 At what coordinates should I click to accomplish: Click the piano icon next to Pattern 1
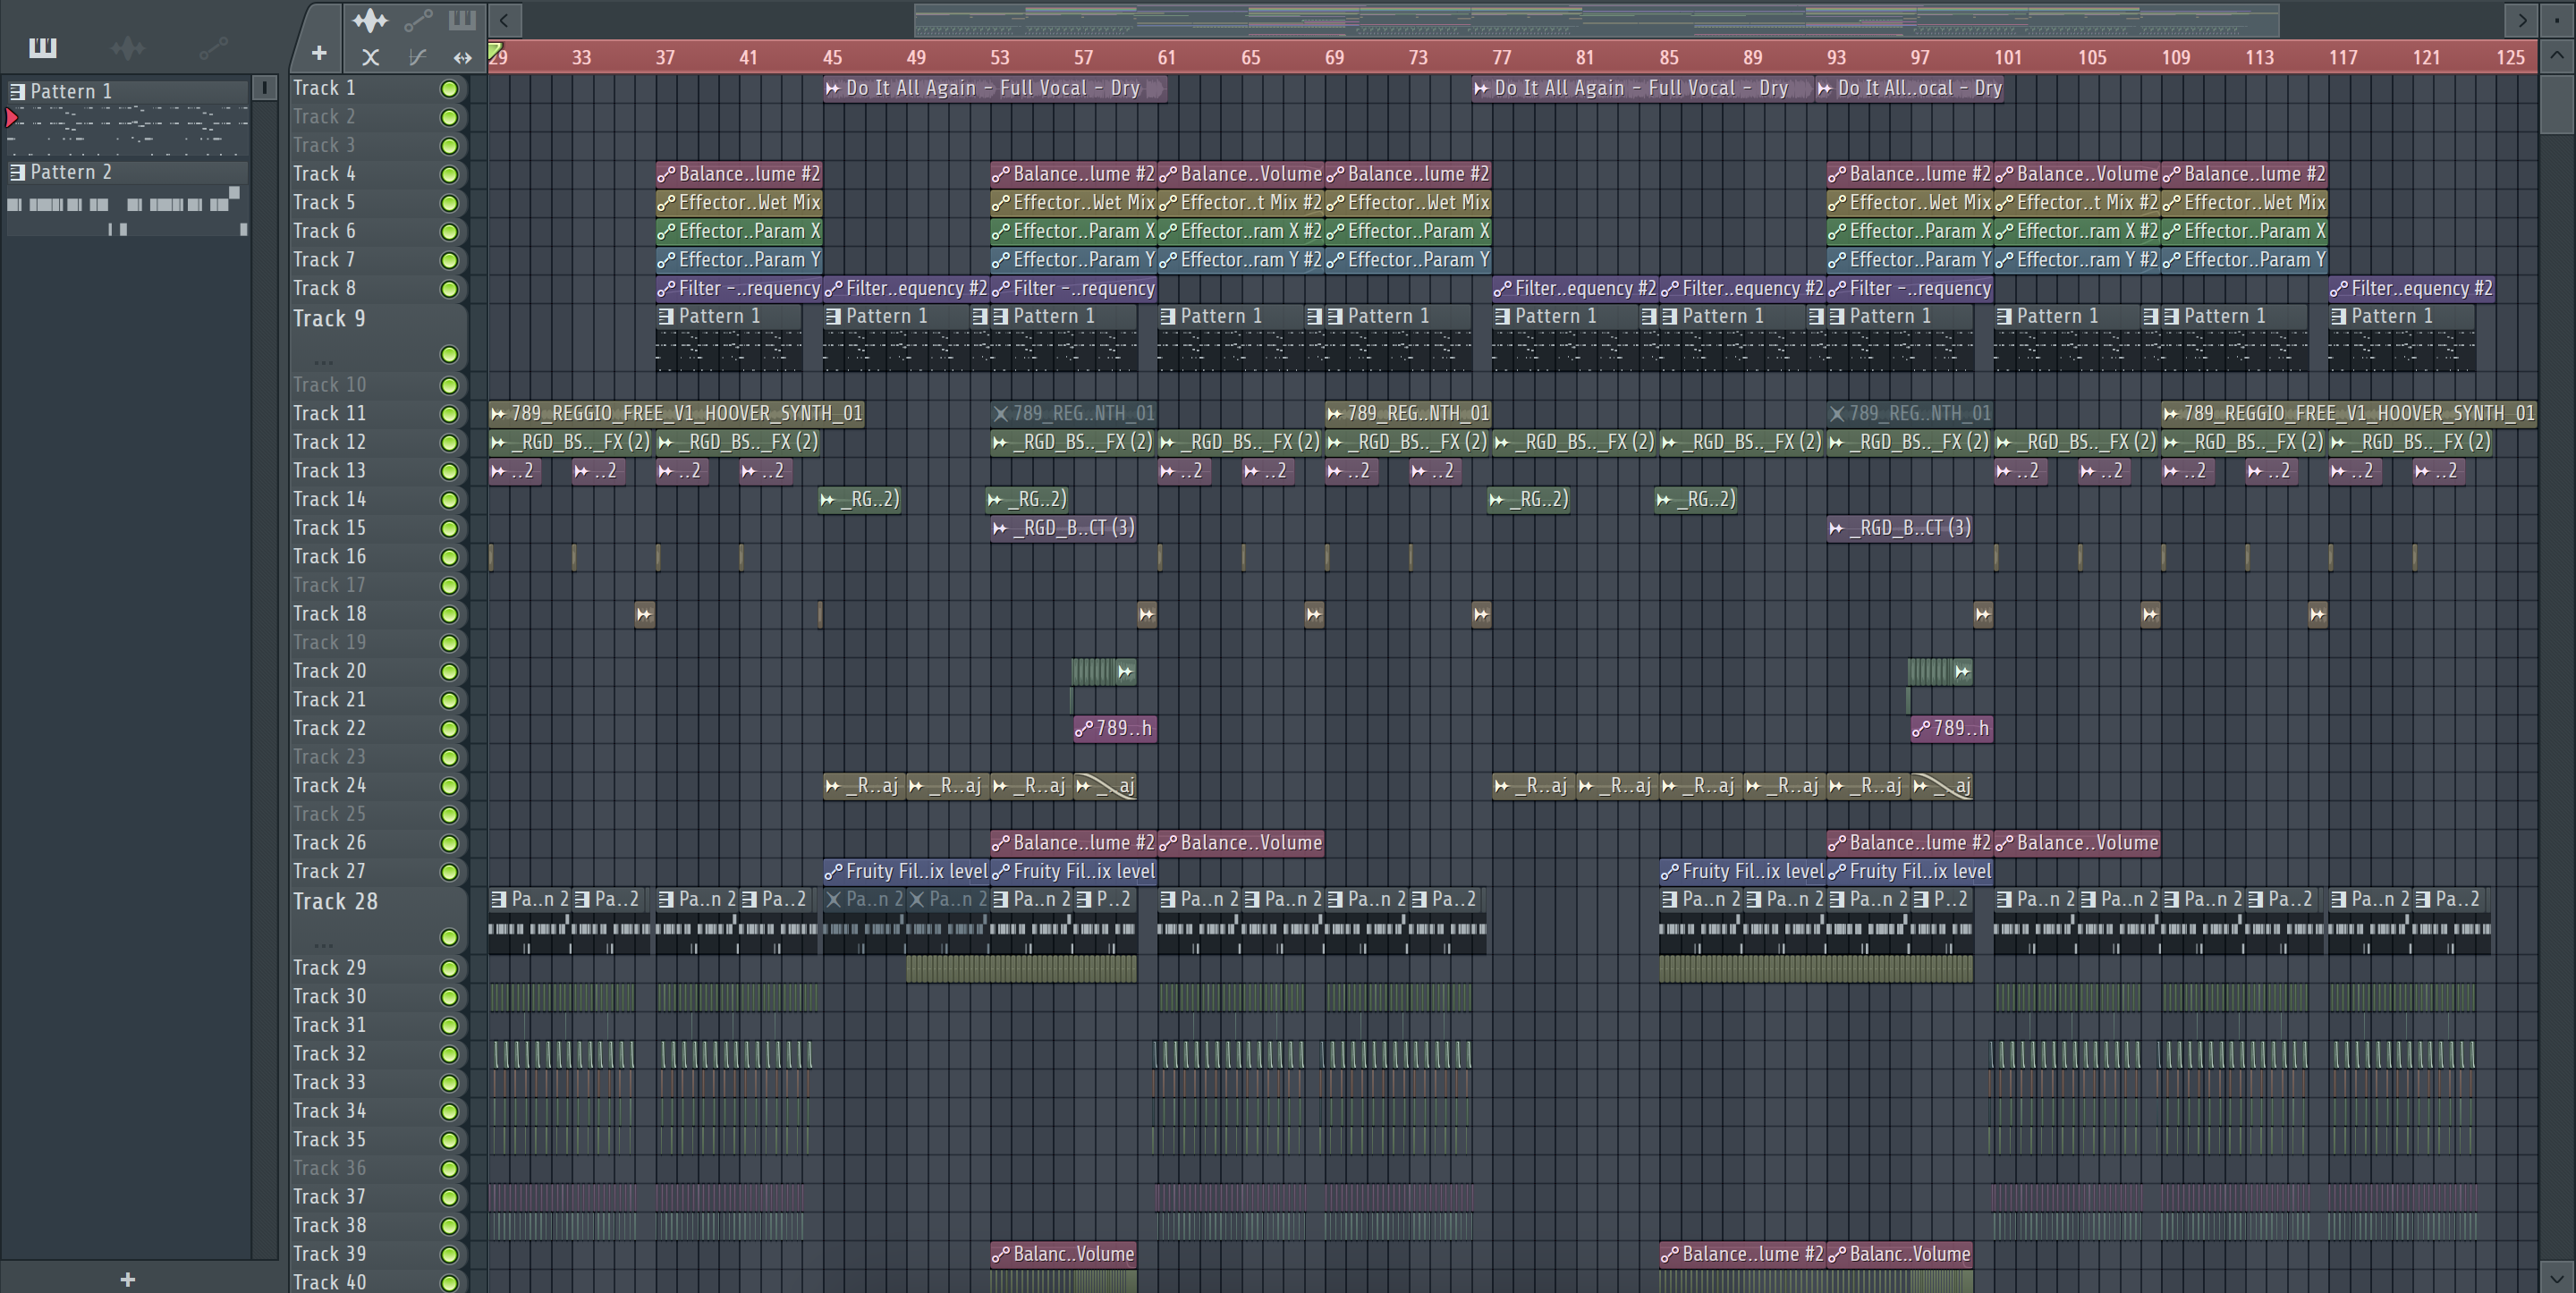pyautogui.click(x=17, y=91)
